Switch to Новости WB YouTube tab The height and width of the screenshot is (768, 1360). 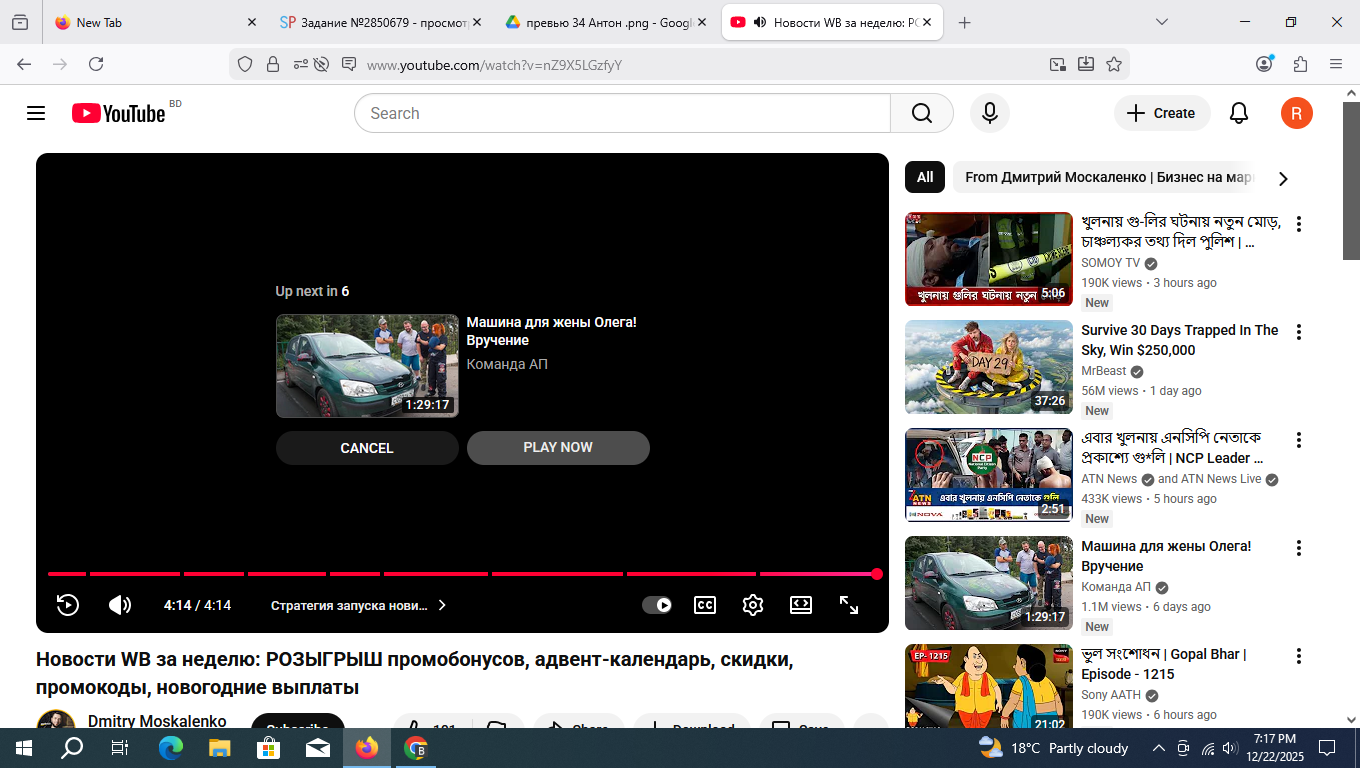coord(832,22)
